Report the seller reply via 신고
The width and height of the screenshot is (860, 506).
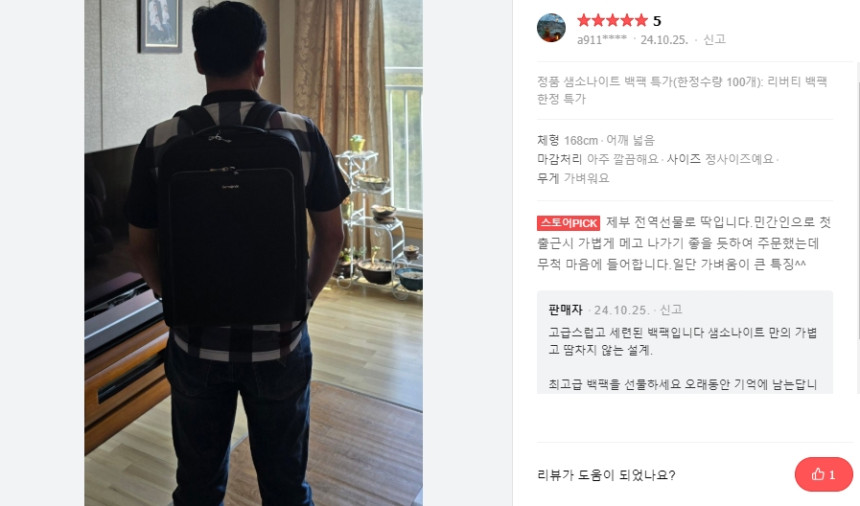(x=671, y=310)
